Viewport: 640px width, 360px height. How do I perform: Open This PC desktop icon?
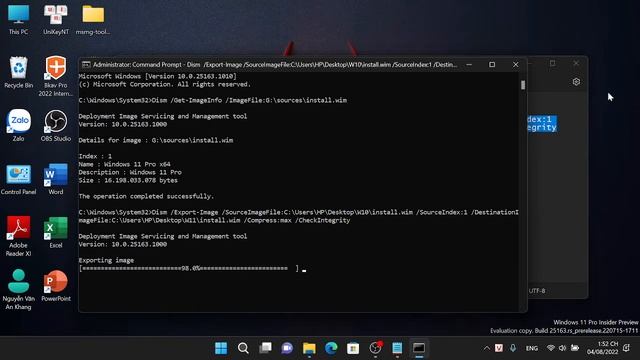18,20
